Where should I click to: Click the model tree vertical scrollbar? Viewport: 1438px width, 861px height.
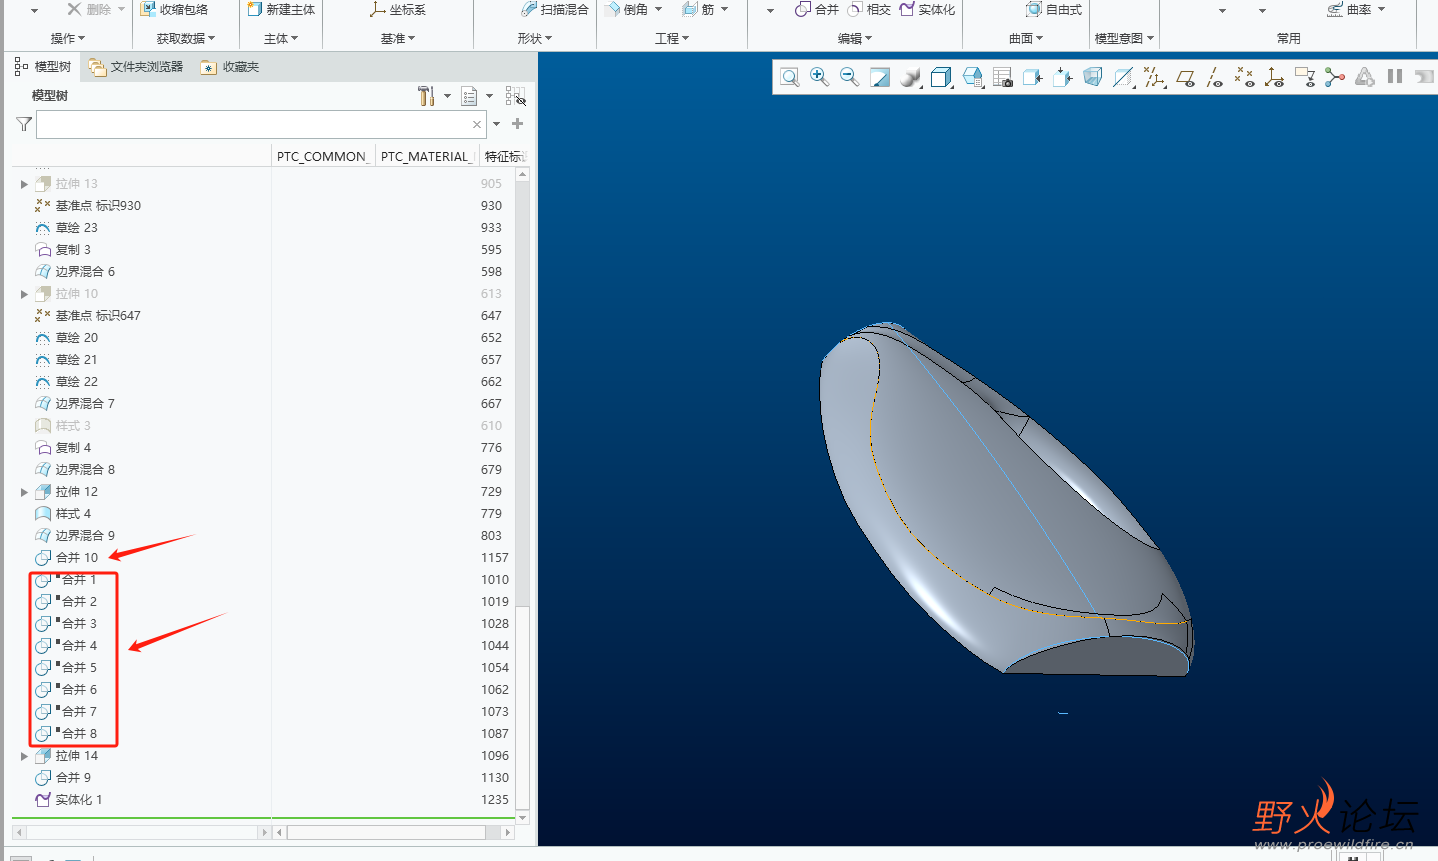point(522,400)
